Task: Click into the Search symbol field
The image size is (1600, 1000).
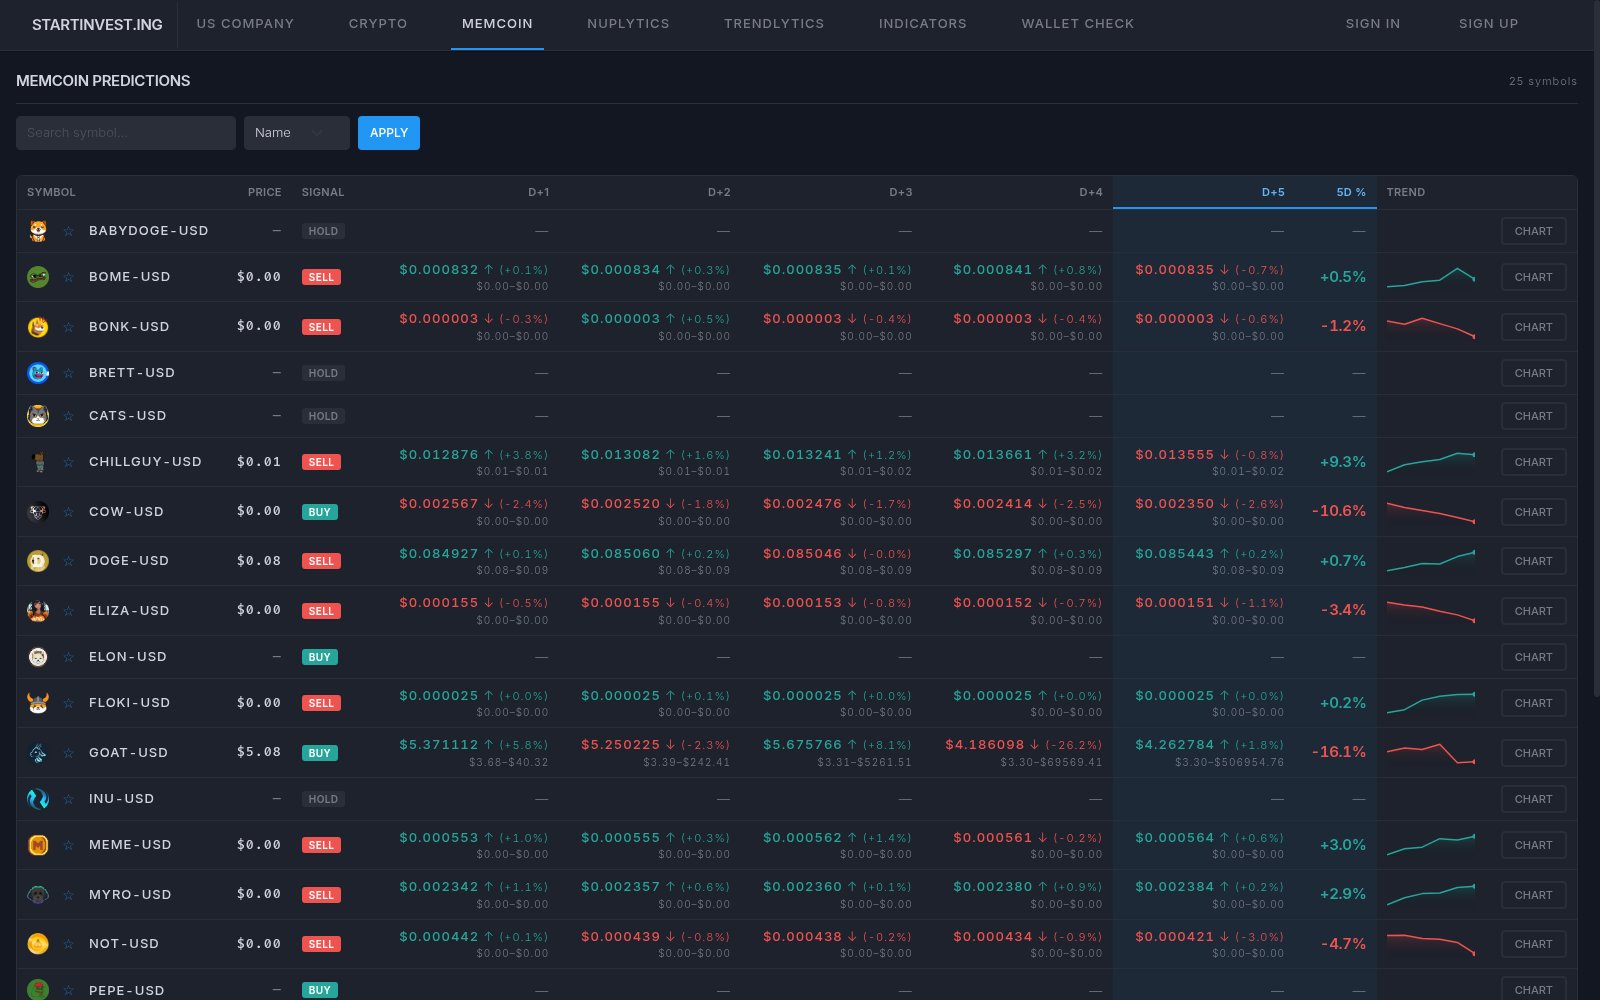Action: point(126,133)
